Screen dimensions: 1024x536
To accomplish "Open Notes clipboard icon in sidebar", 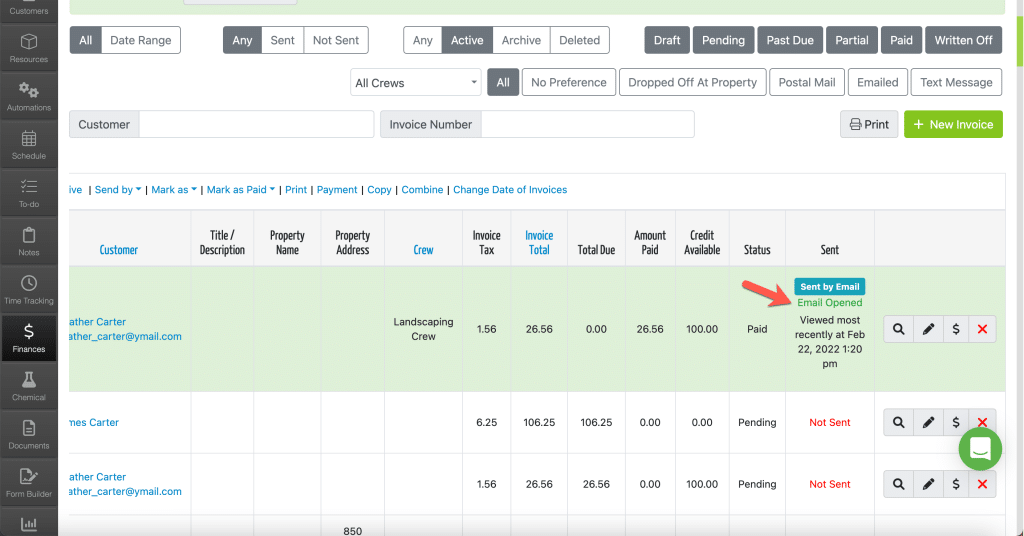I will [29, 235].
